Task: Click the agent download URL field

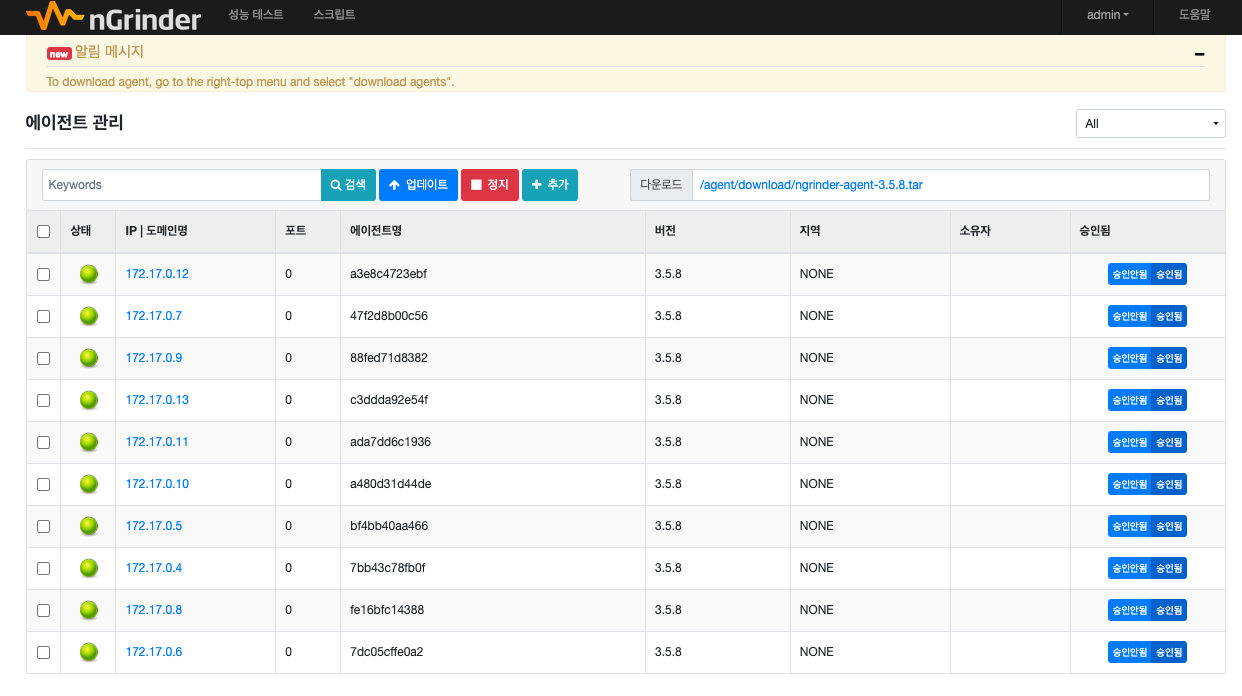Action: tap(950, 185)
